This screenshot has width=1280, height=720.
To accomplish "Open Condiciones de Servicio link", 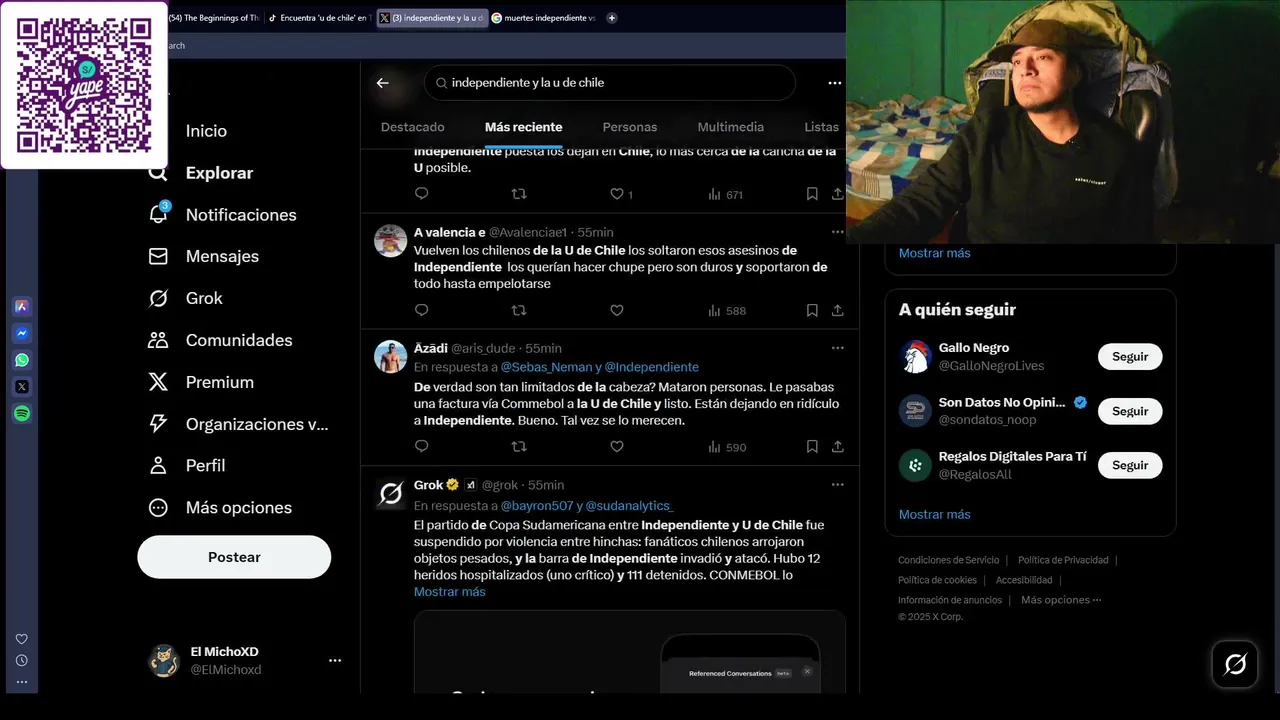I will pyautogui.click(x=948, y=560).
